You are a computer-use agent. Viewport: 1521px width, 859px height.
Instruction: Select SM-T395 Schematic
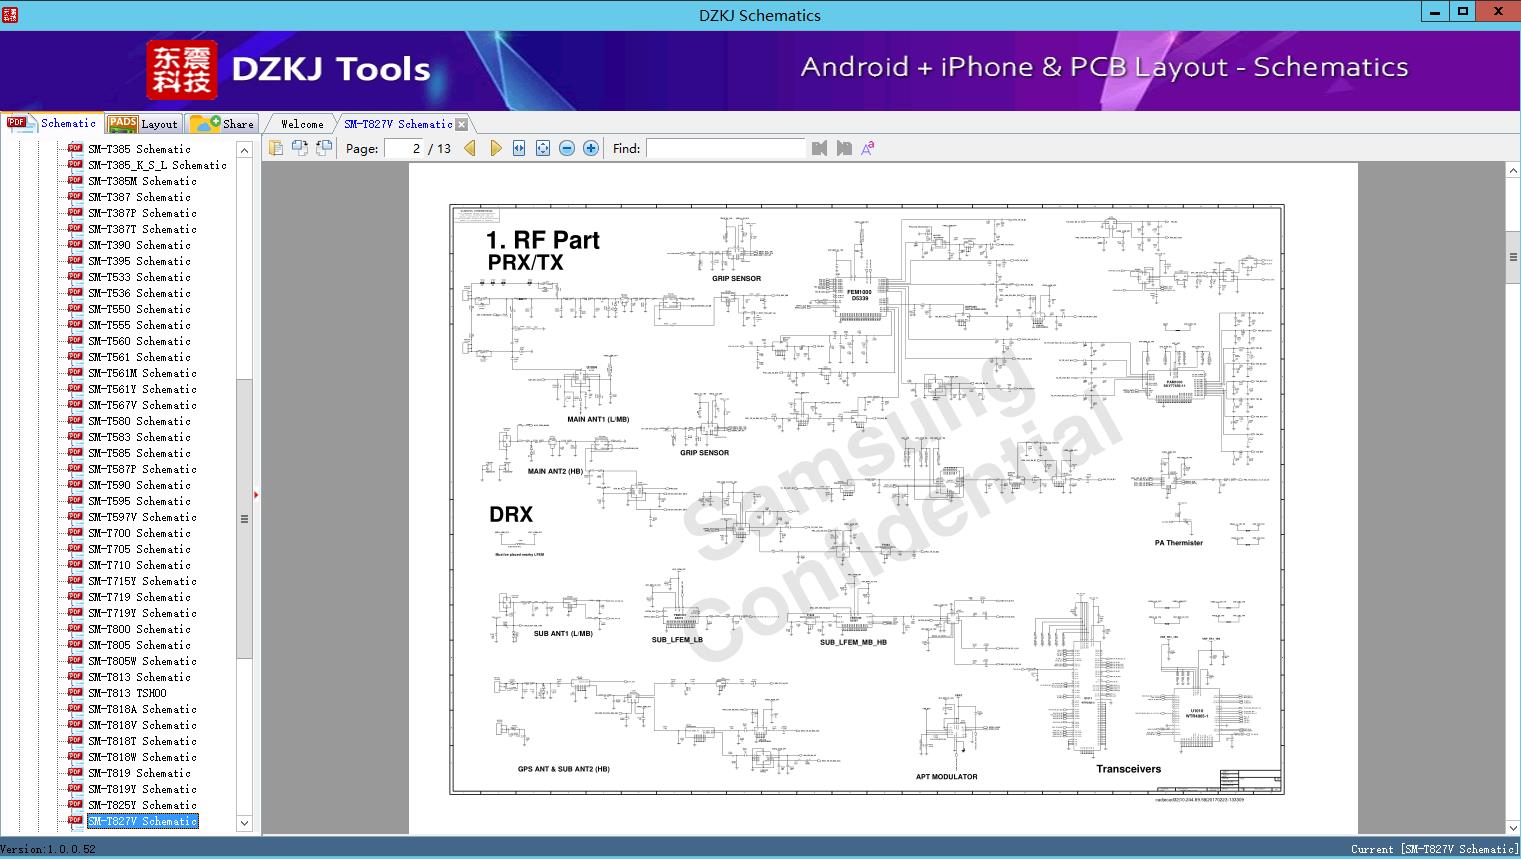[139, 261]
